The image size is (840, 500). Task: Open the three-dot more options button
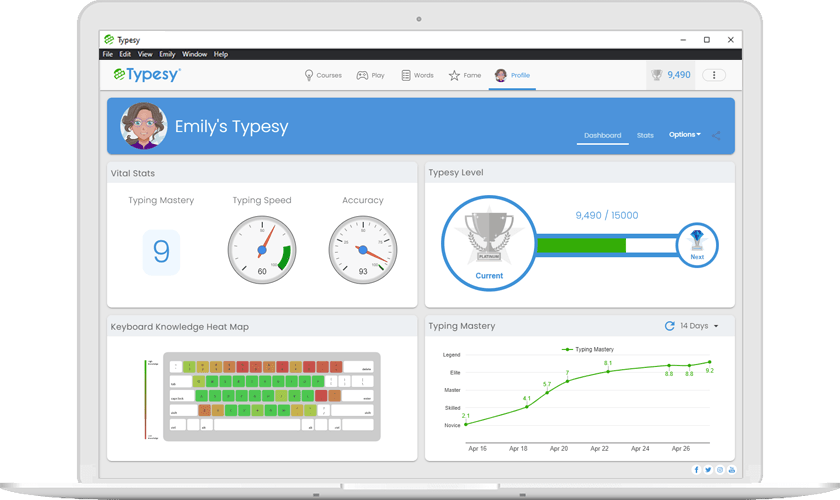coord(714,75)
